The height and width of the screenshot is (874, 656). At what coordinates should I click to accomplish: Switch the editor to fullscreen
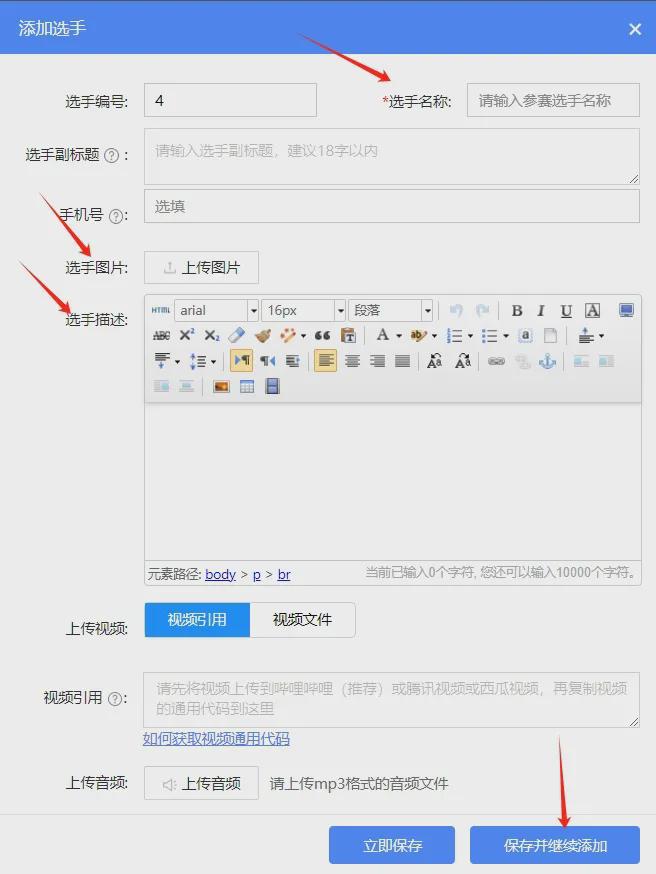pos(626,310)
